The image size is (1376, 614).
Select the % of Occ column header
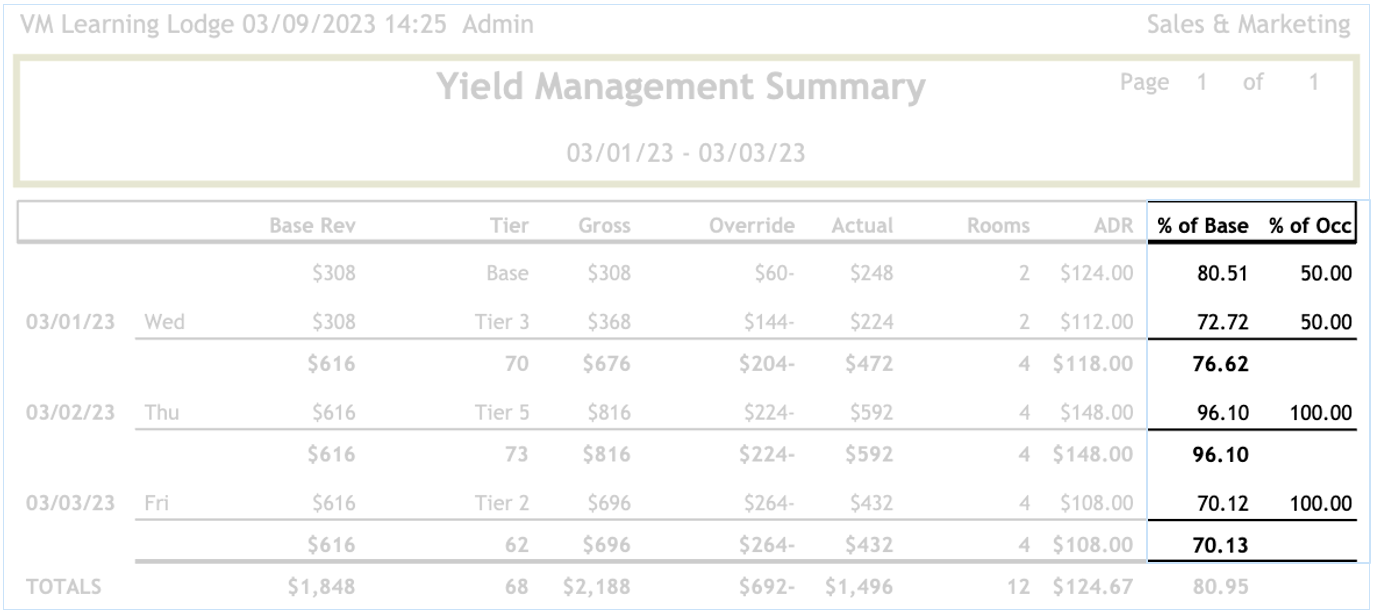(x=1311, y=226)
